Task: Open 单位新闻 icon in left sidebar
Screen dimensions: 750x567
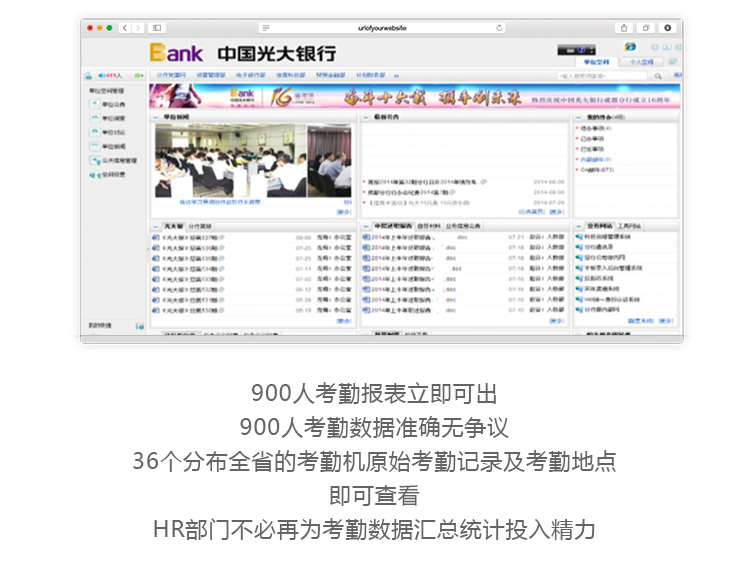Action: point(94,146)
